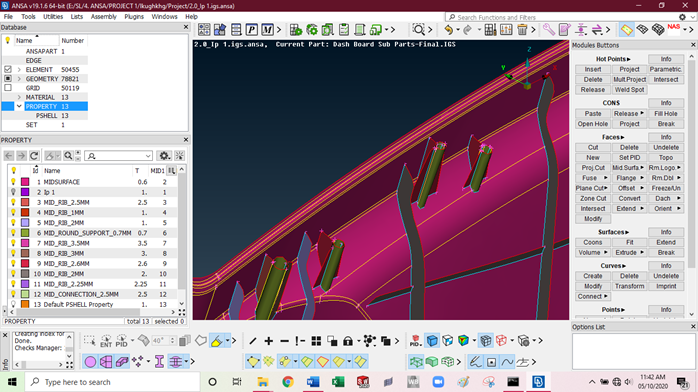Screen dimensions: 698x392
Task: Open the Mid.Surfa. submenu arrow
Action: 642,168
